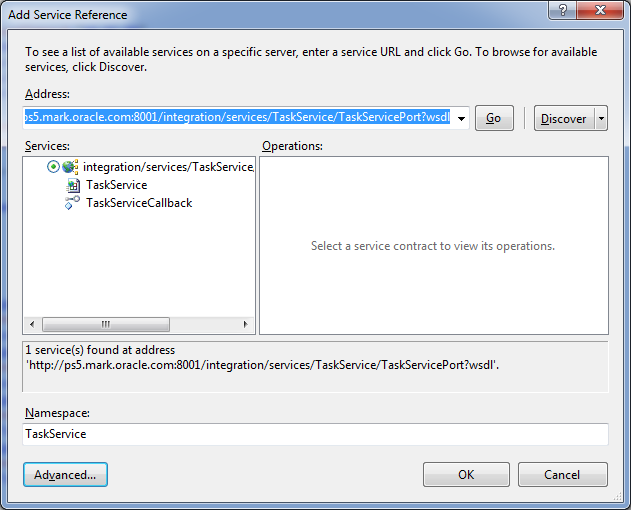Screen dimensions: 631x510
Task: Click the empty Operations list pane
Action: coord(433,290)
